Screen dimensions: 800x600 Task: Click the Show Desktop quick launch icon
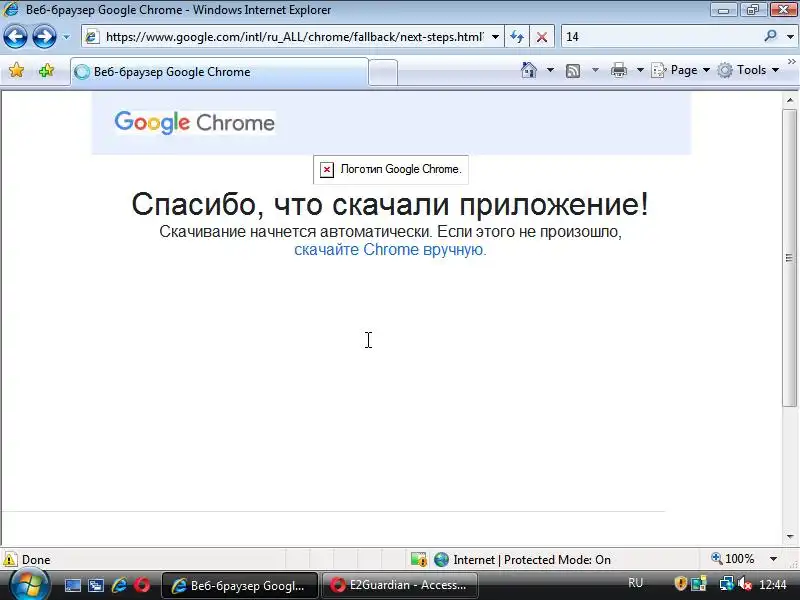tap(72, 585)
